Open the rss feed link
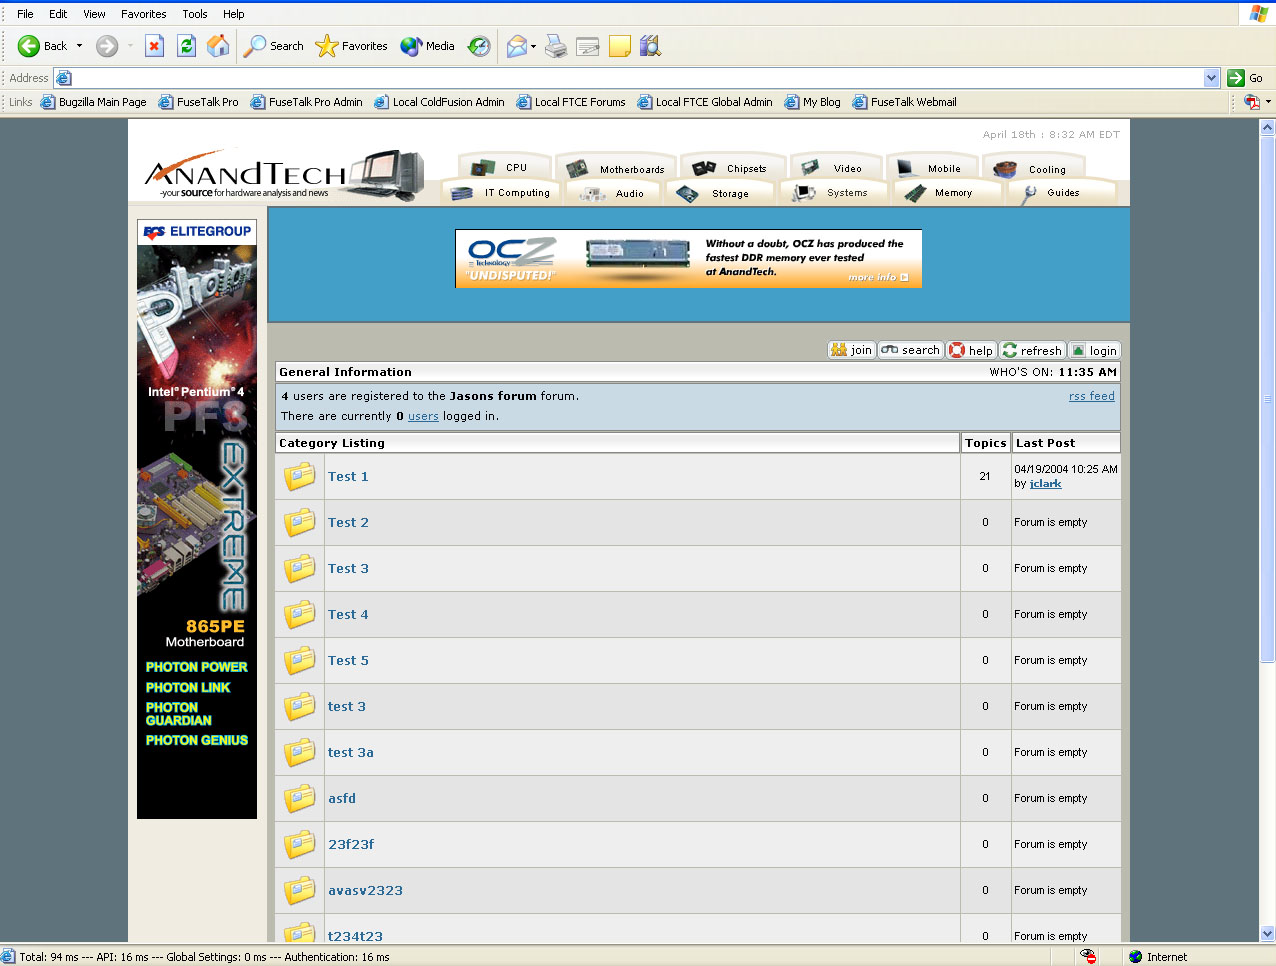This screenshot has height=966, width=1276. click(1092, 396)
